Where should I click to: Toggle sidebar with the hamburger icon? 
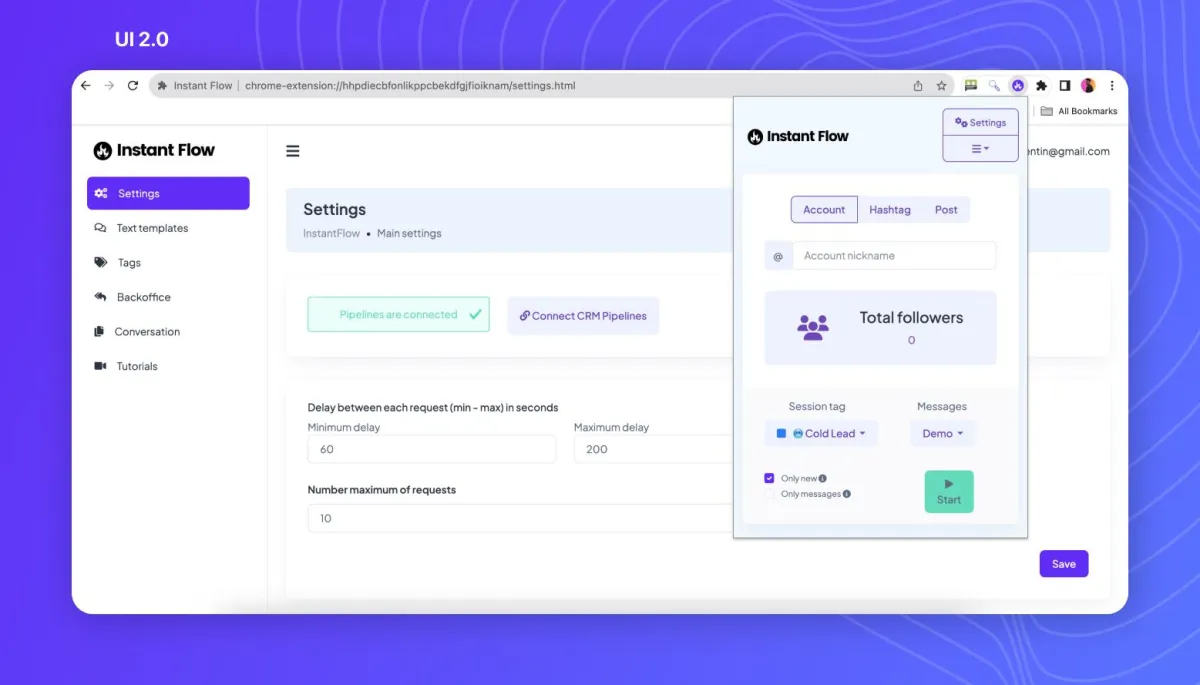point(293,151)
